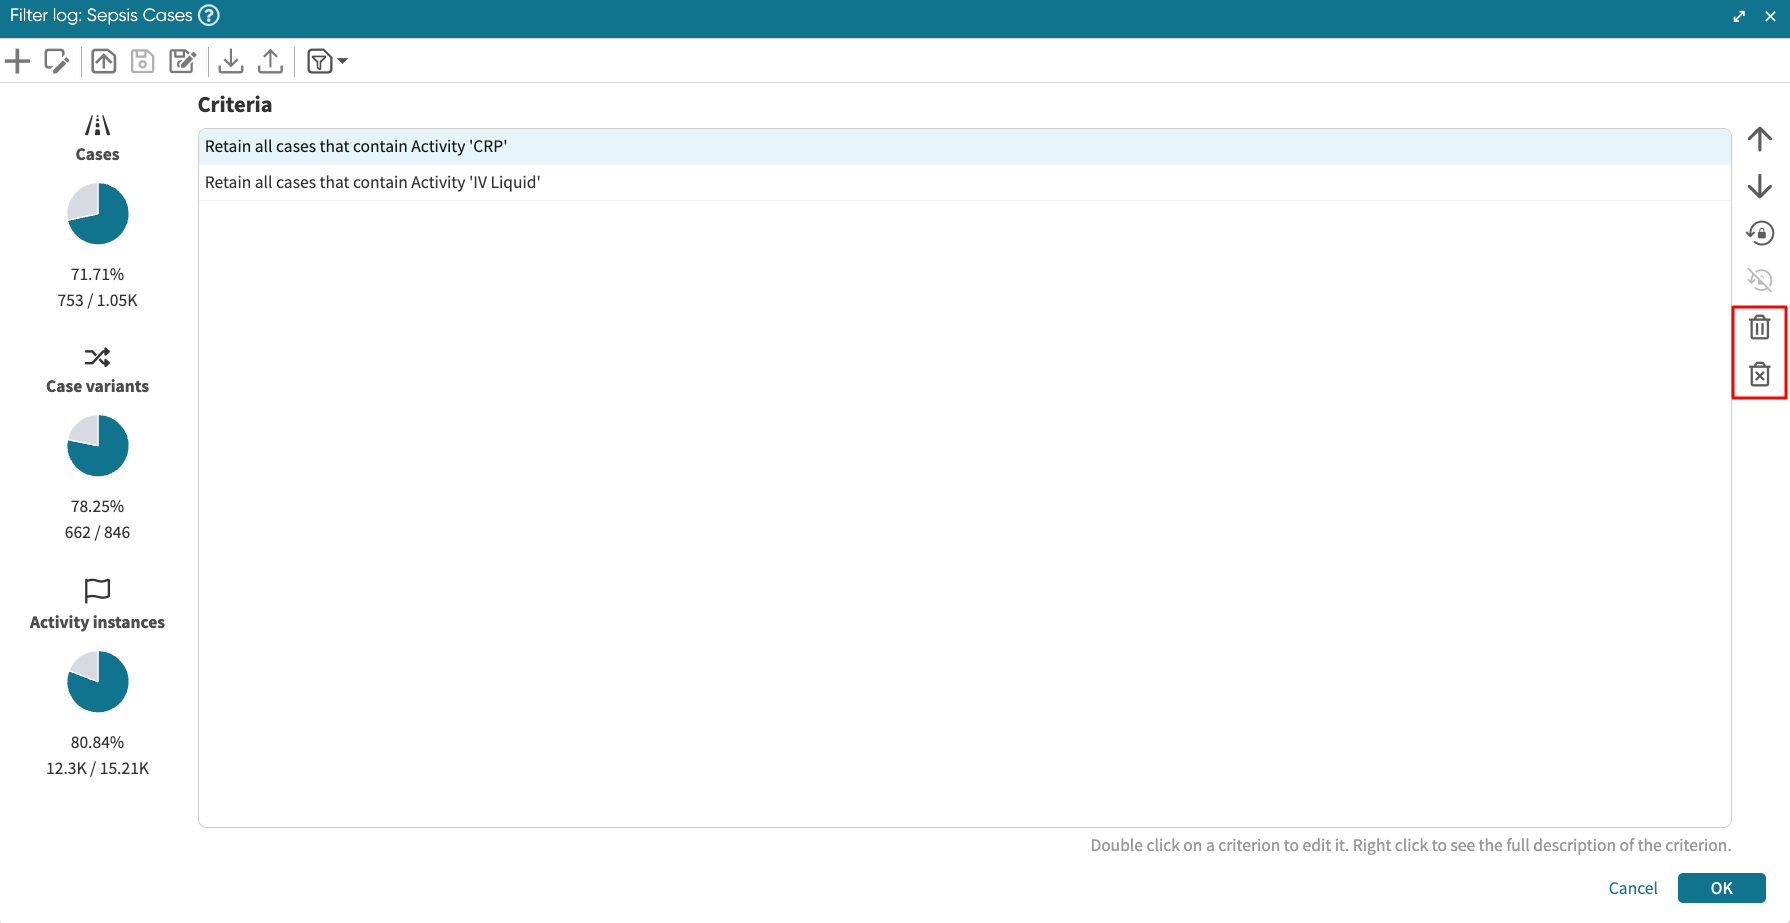Image resolution: width=1790 pixels, height=923 pixels.
Task: Click the edit criterion pencil icon
Action: click(57, 62)
